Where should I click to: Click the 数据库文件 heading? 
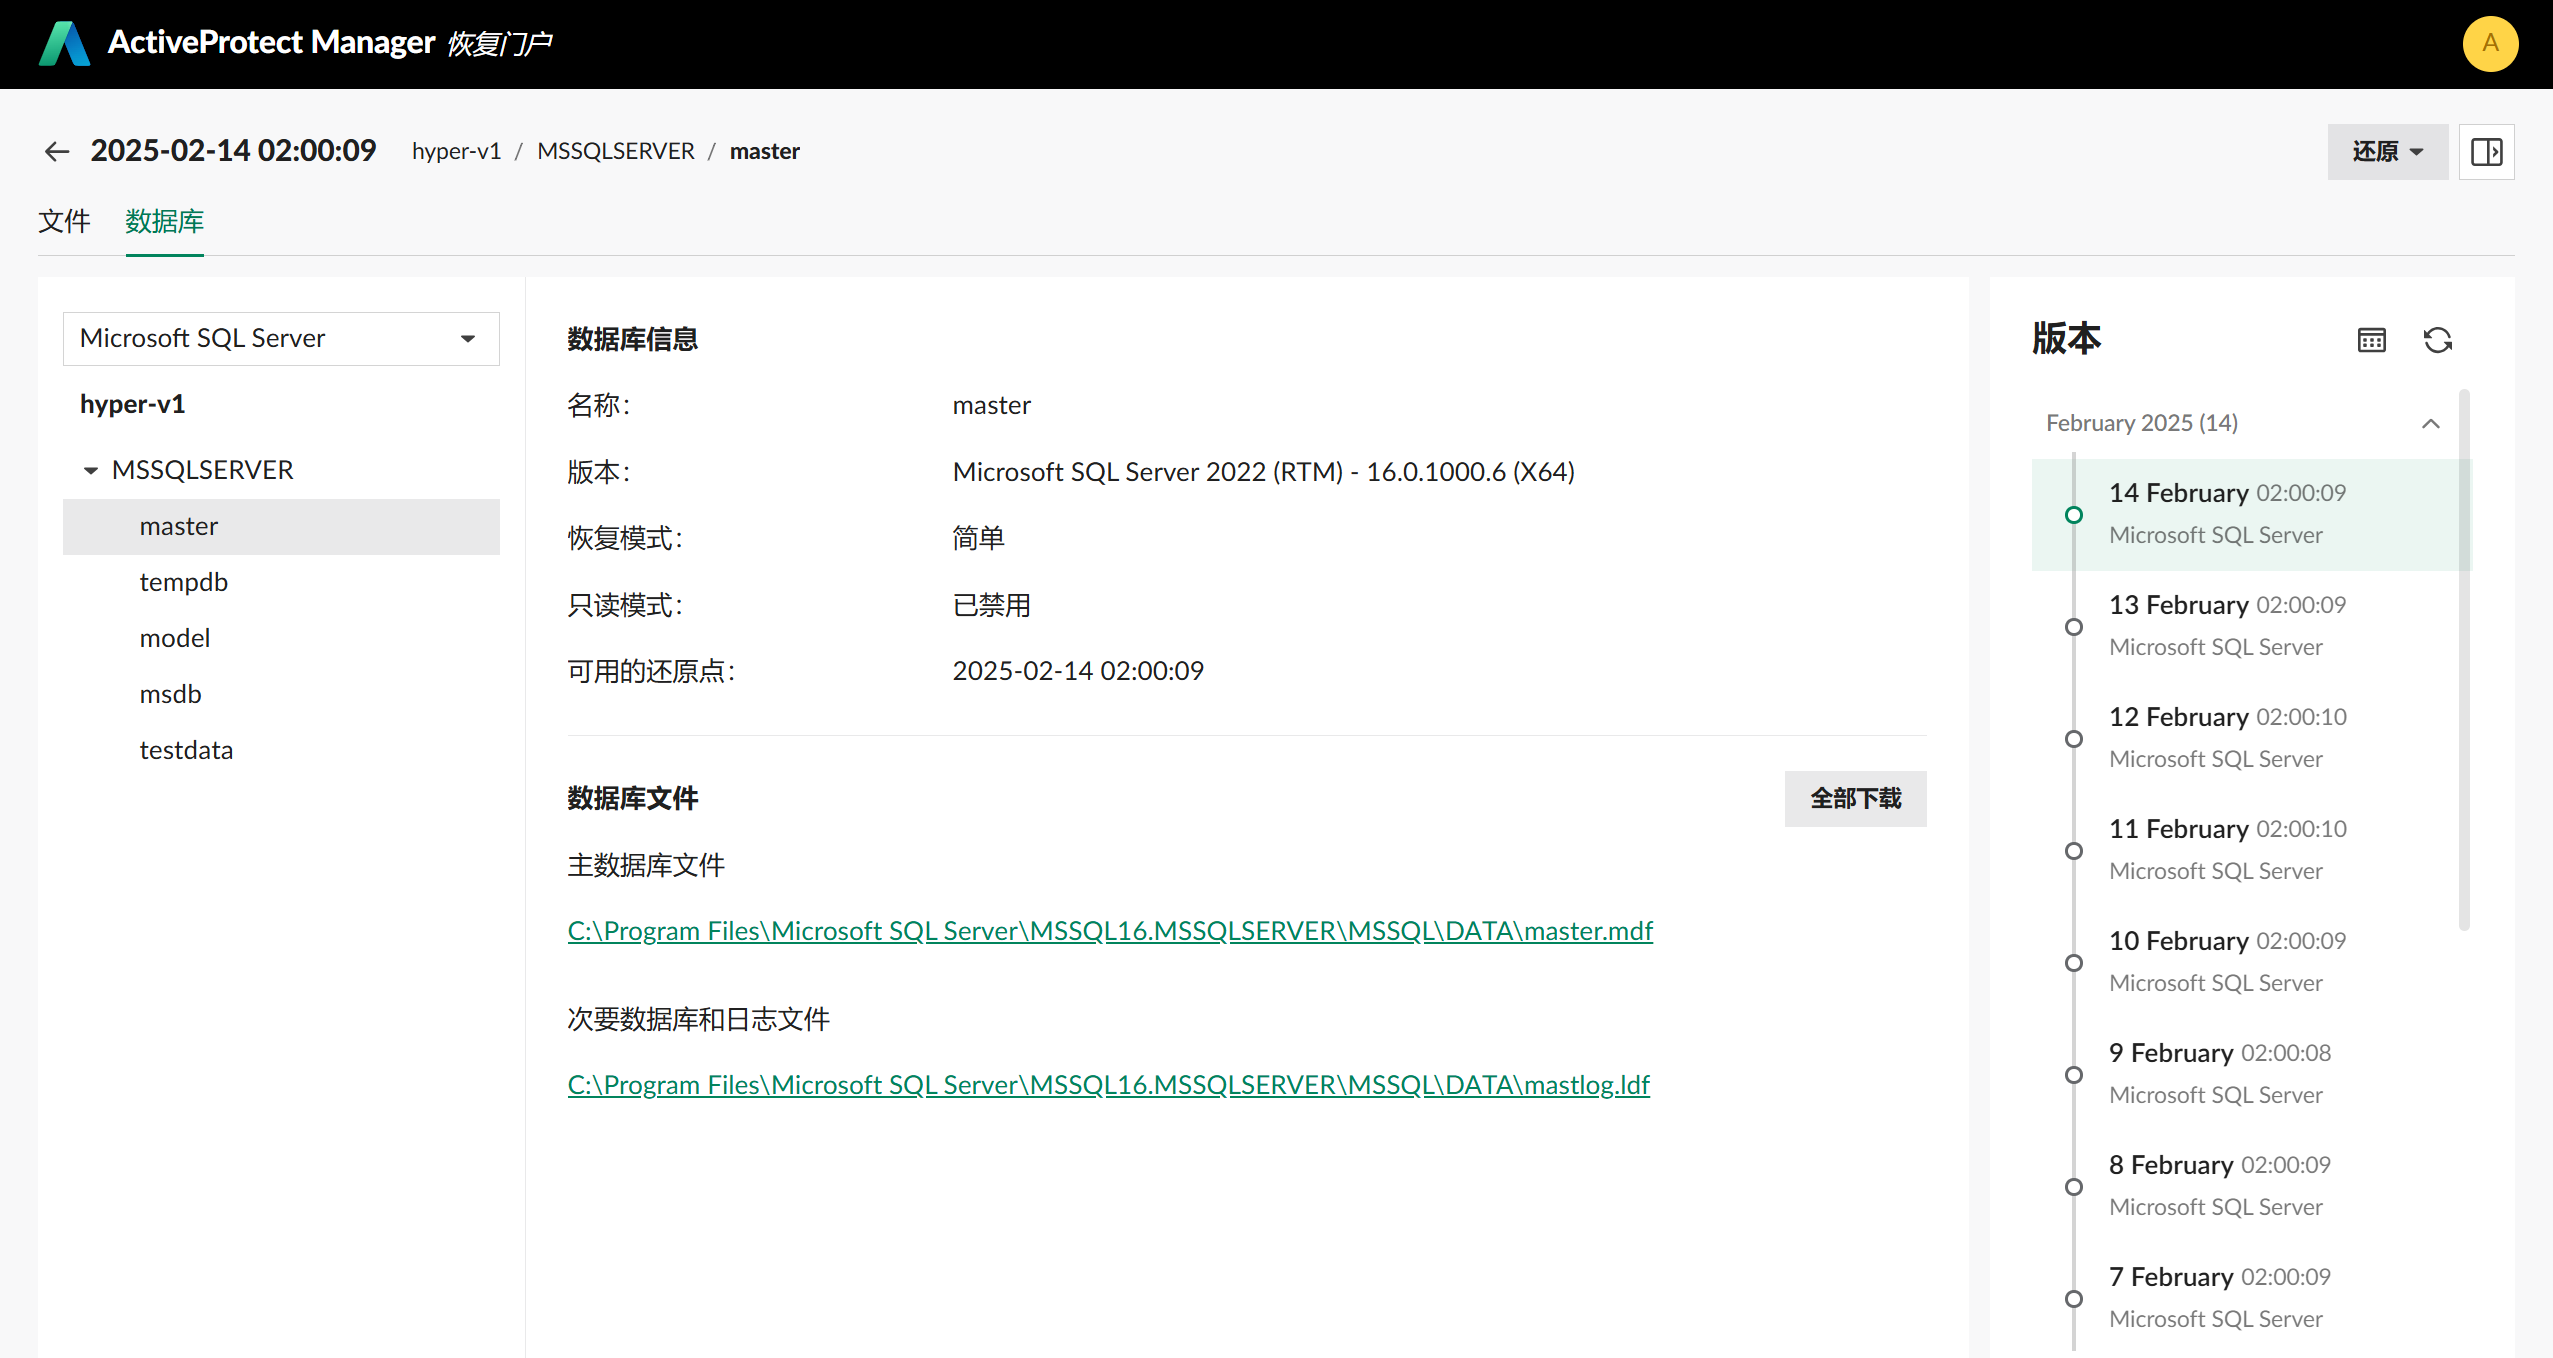632,798
